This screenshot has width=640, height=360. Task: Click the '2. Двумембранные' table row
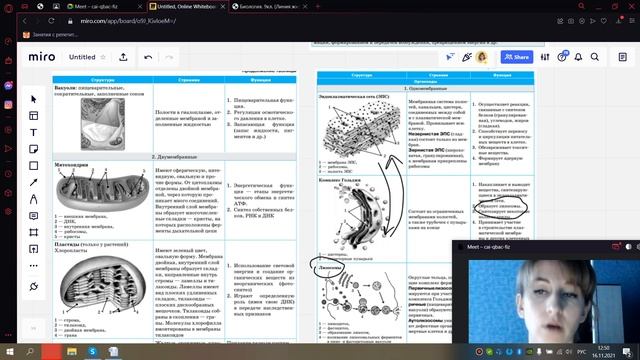[x=174, y=157]
